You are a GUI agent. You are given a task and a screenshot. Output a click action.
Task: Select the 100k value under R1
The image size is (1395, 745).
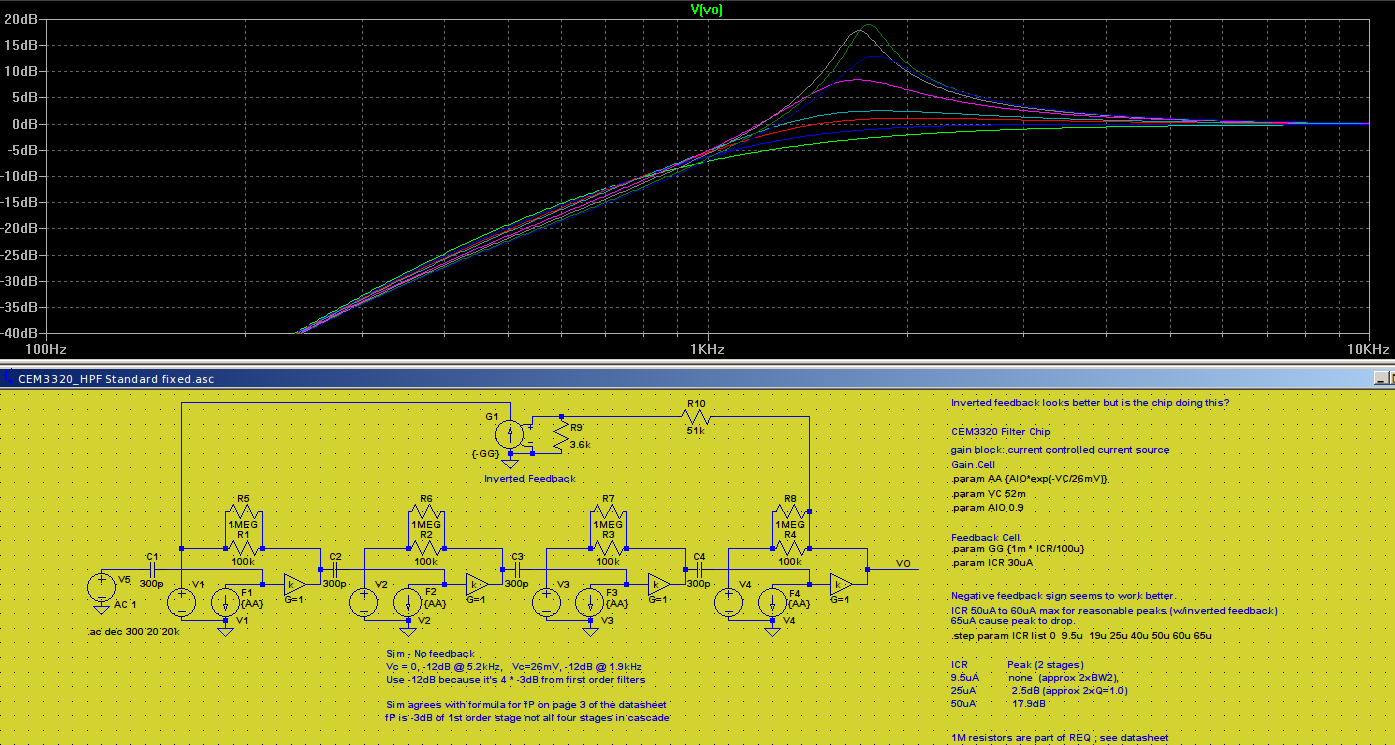point(242,561)
